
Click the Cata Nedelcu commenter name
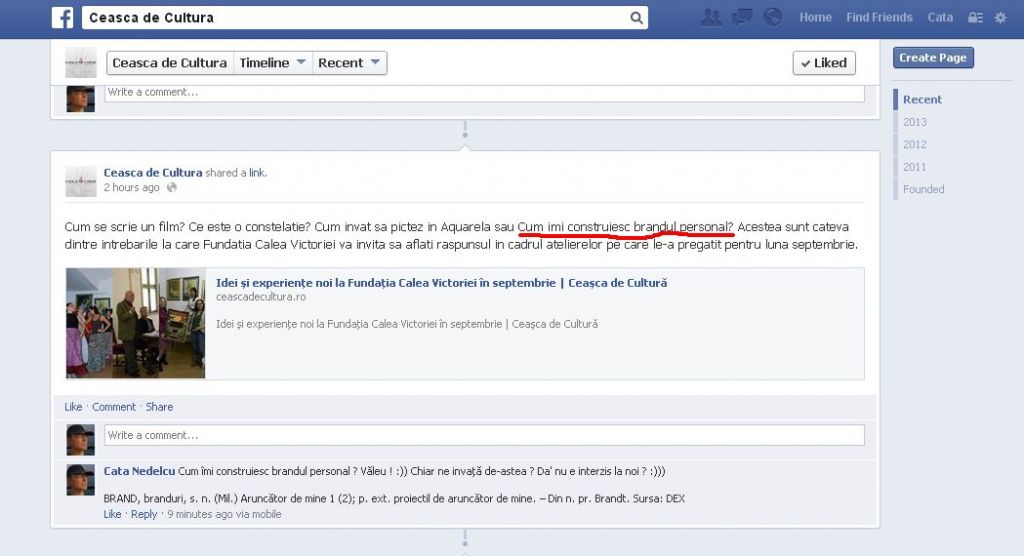tap(139, 471)
